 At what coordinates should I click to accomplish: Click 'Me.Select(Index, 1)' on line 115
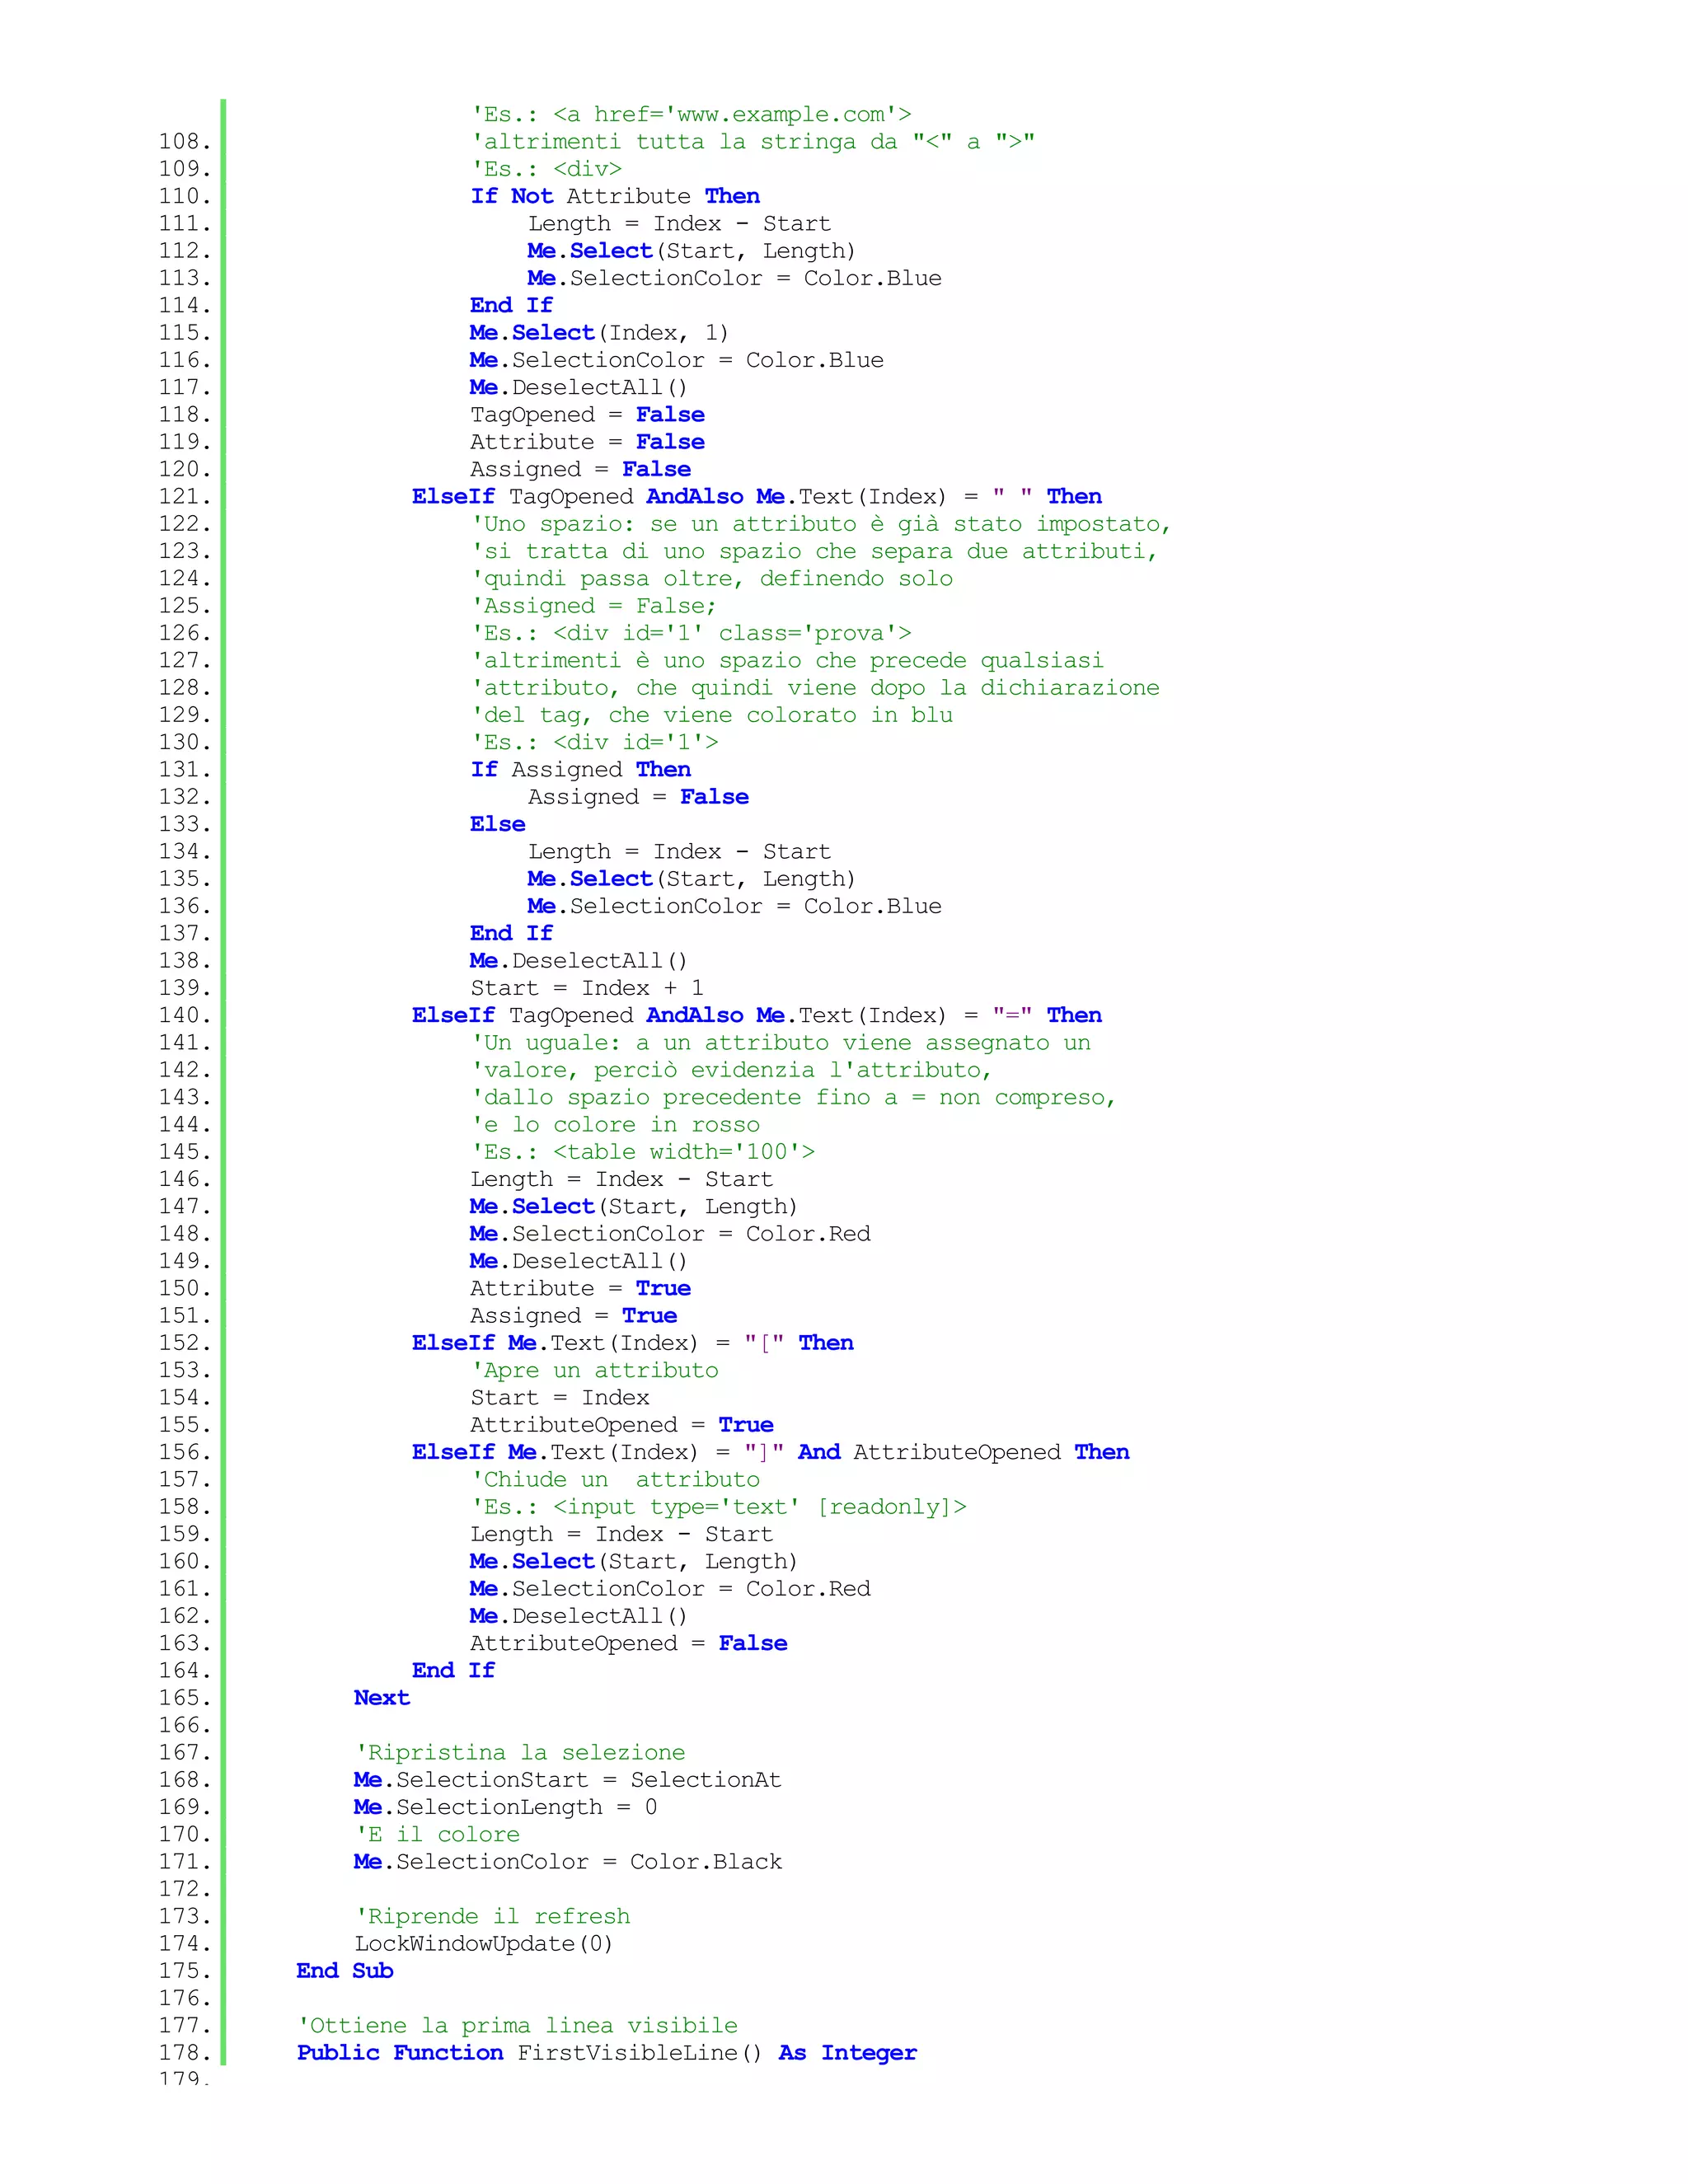pyautogui.click(x=599, y=333)
